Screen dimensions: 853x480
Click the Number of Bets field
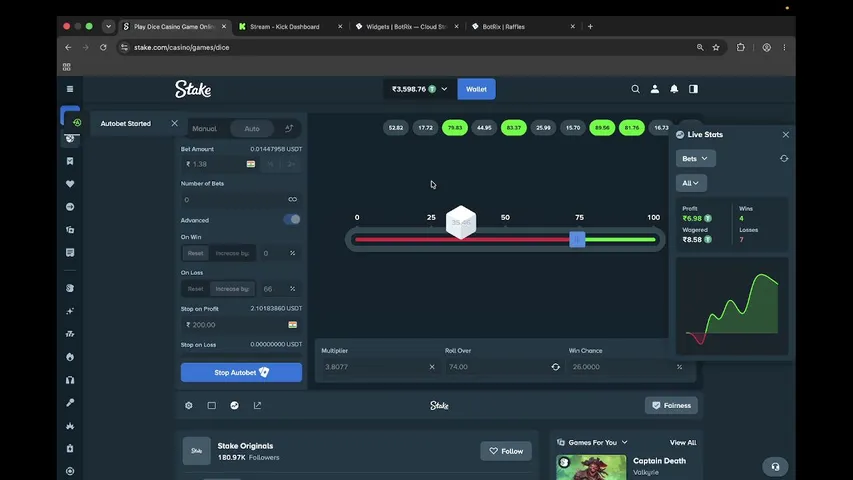coord(241,199)
